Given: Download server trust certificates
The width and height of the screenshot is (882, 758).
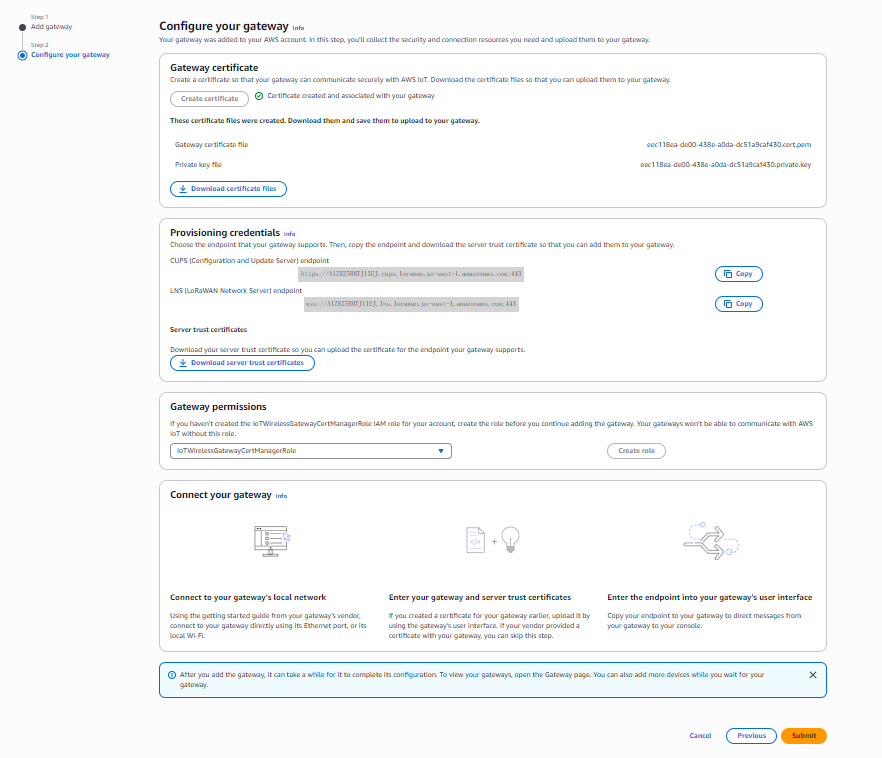Looking at the screenshot, I should [x=242, y=363].
